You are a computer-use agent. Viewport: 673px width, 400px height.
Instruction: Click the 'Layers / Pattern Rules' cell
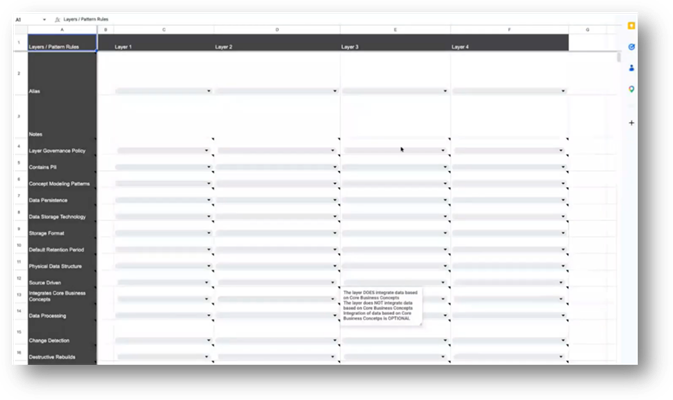(x=62, y=43)
